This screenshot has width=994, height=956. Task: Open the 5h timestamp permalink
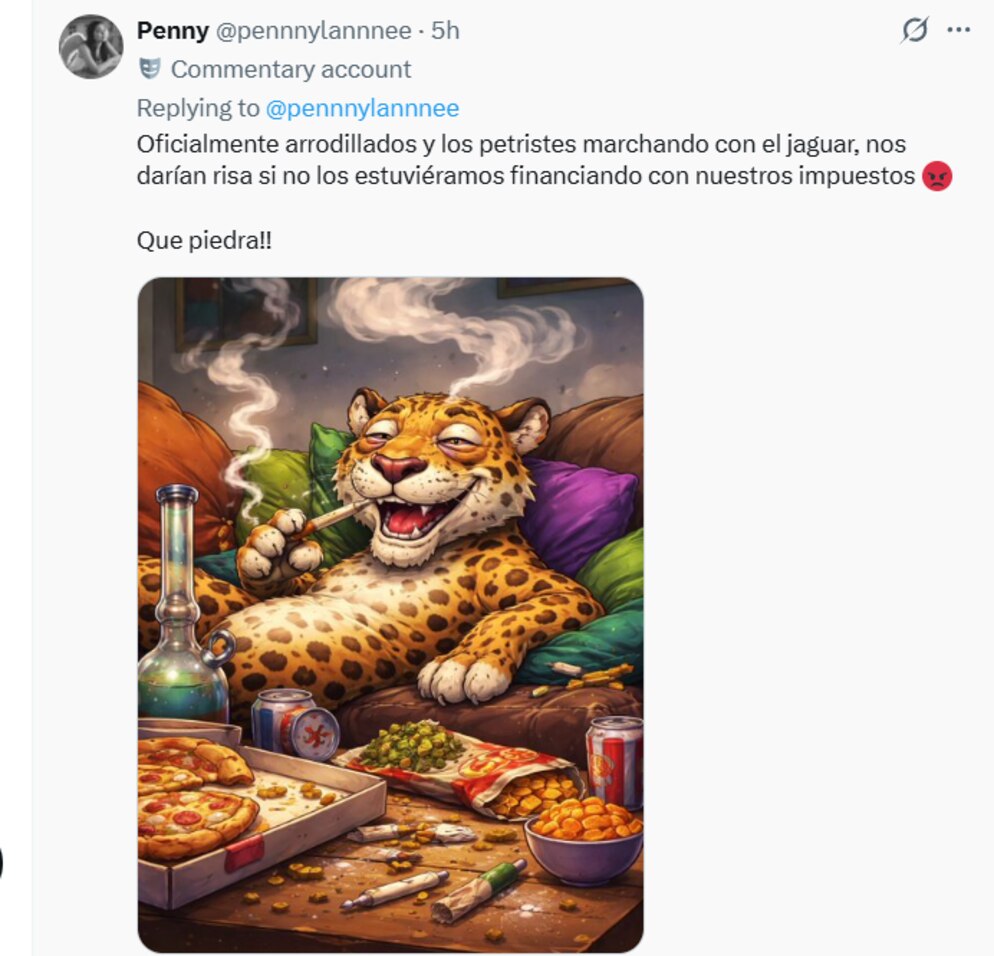pyautogui.click(x=445, y=31)
